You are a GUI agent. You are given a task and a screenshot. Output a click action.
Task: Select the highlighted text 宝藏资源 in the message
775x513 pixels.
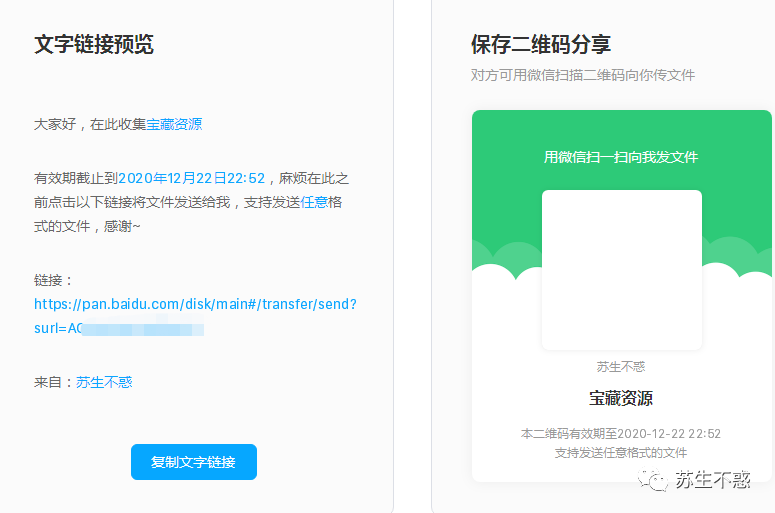click(174, 124)
